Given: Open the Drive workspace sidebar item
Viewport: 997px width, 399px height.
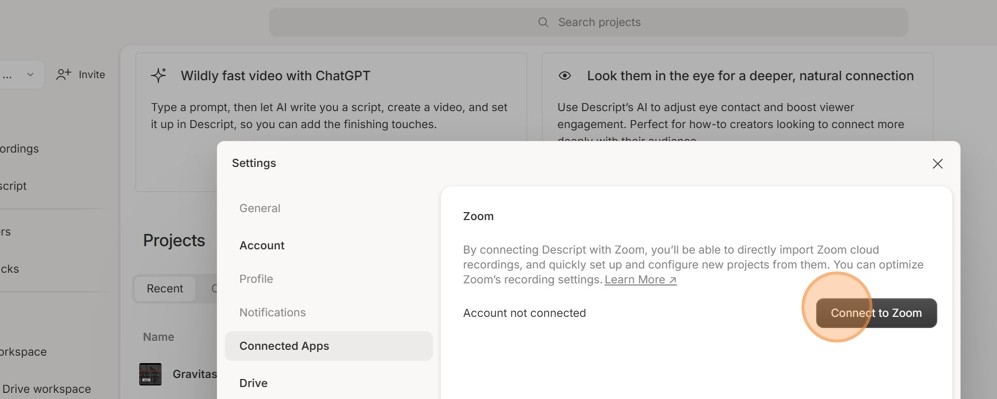Looking at the screenshot, I should (x=46, y=389).
